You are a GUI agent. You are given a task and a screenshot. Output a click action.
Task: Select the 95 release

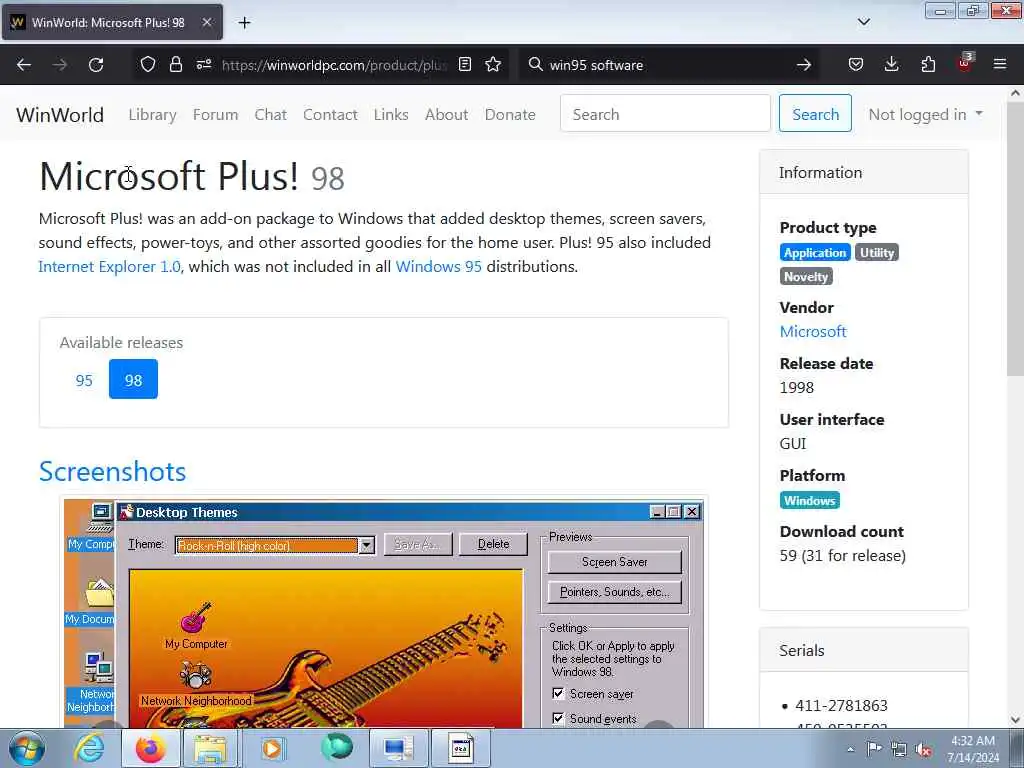[x=84, y=379]
